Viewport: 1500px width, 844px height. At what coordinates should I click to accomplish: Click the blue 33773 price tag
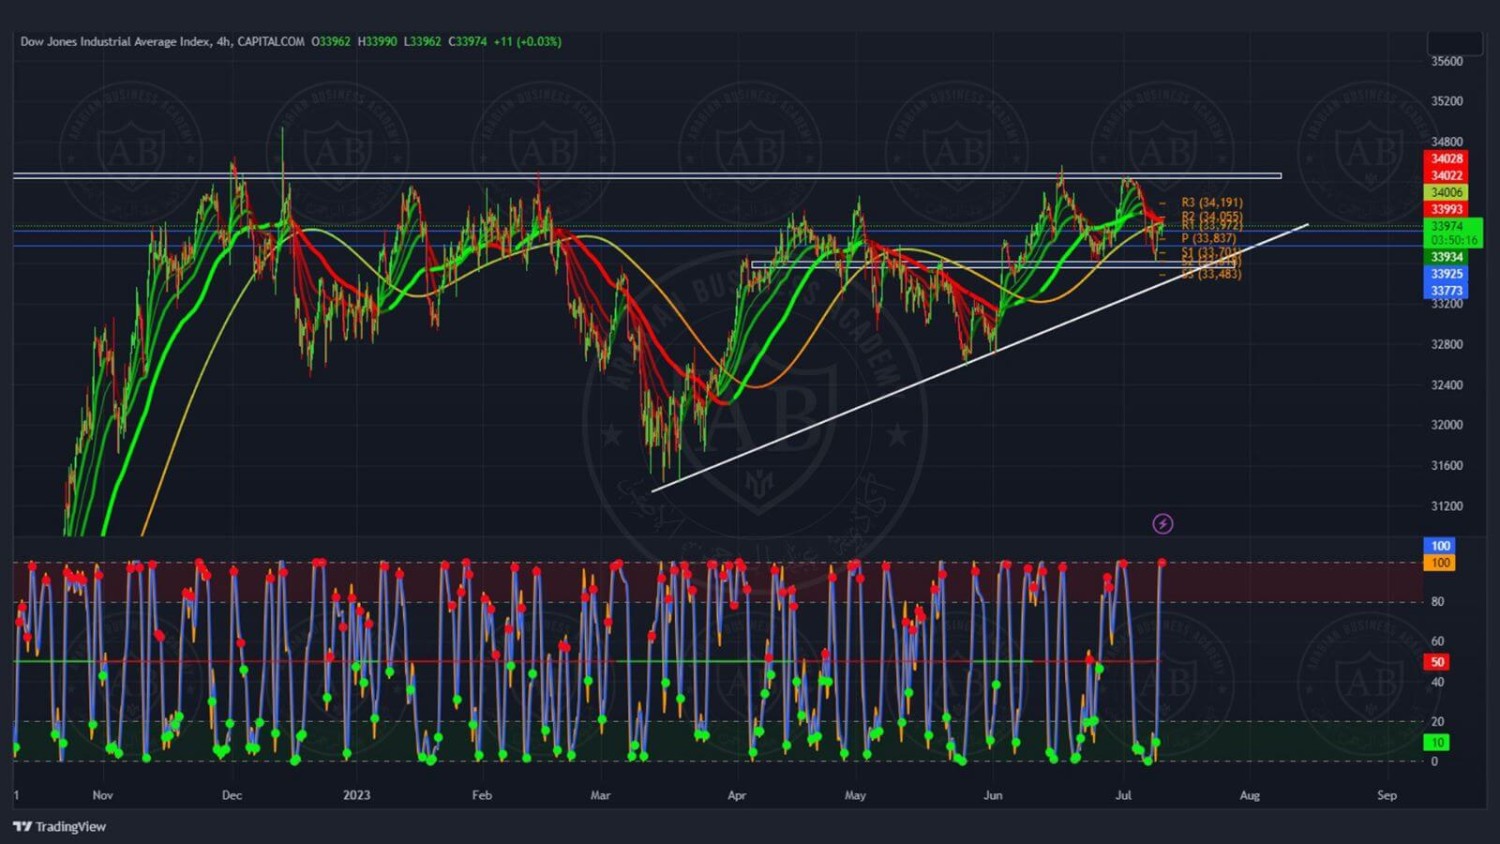(1446, 290)
